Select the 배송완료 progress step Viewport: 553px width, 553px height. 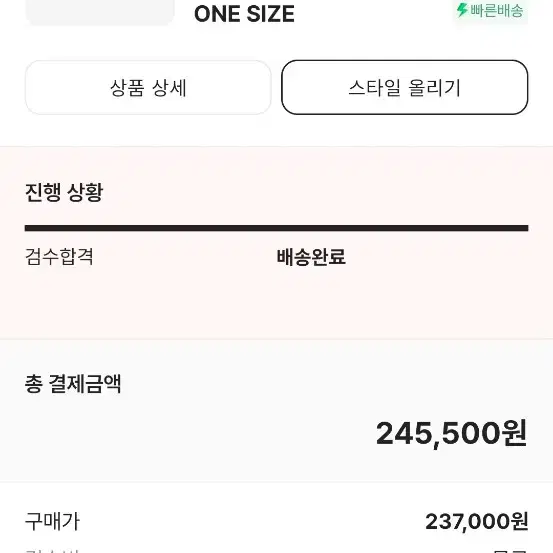click(311, 256)
